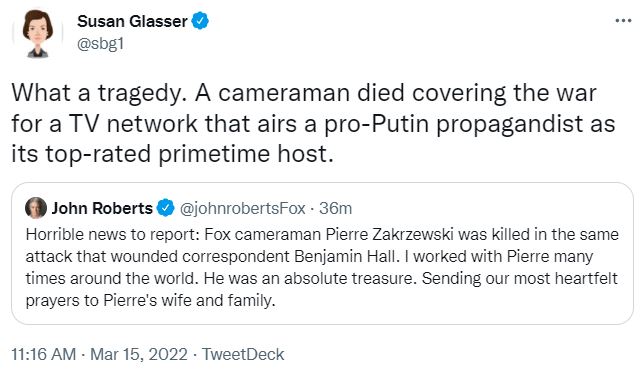Screen dimensions: 642x370
Task: Open the three-dot more options menu
Action: [623, 20]
